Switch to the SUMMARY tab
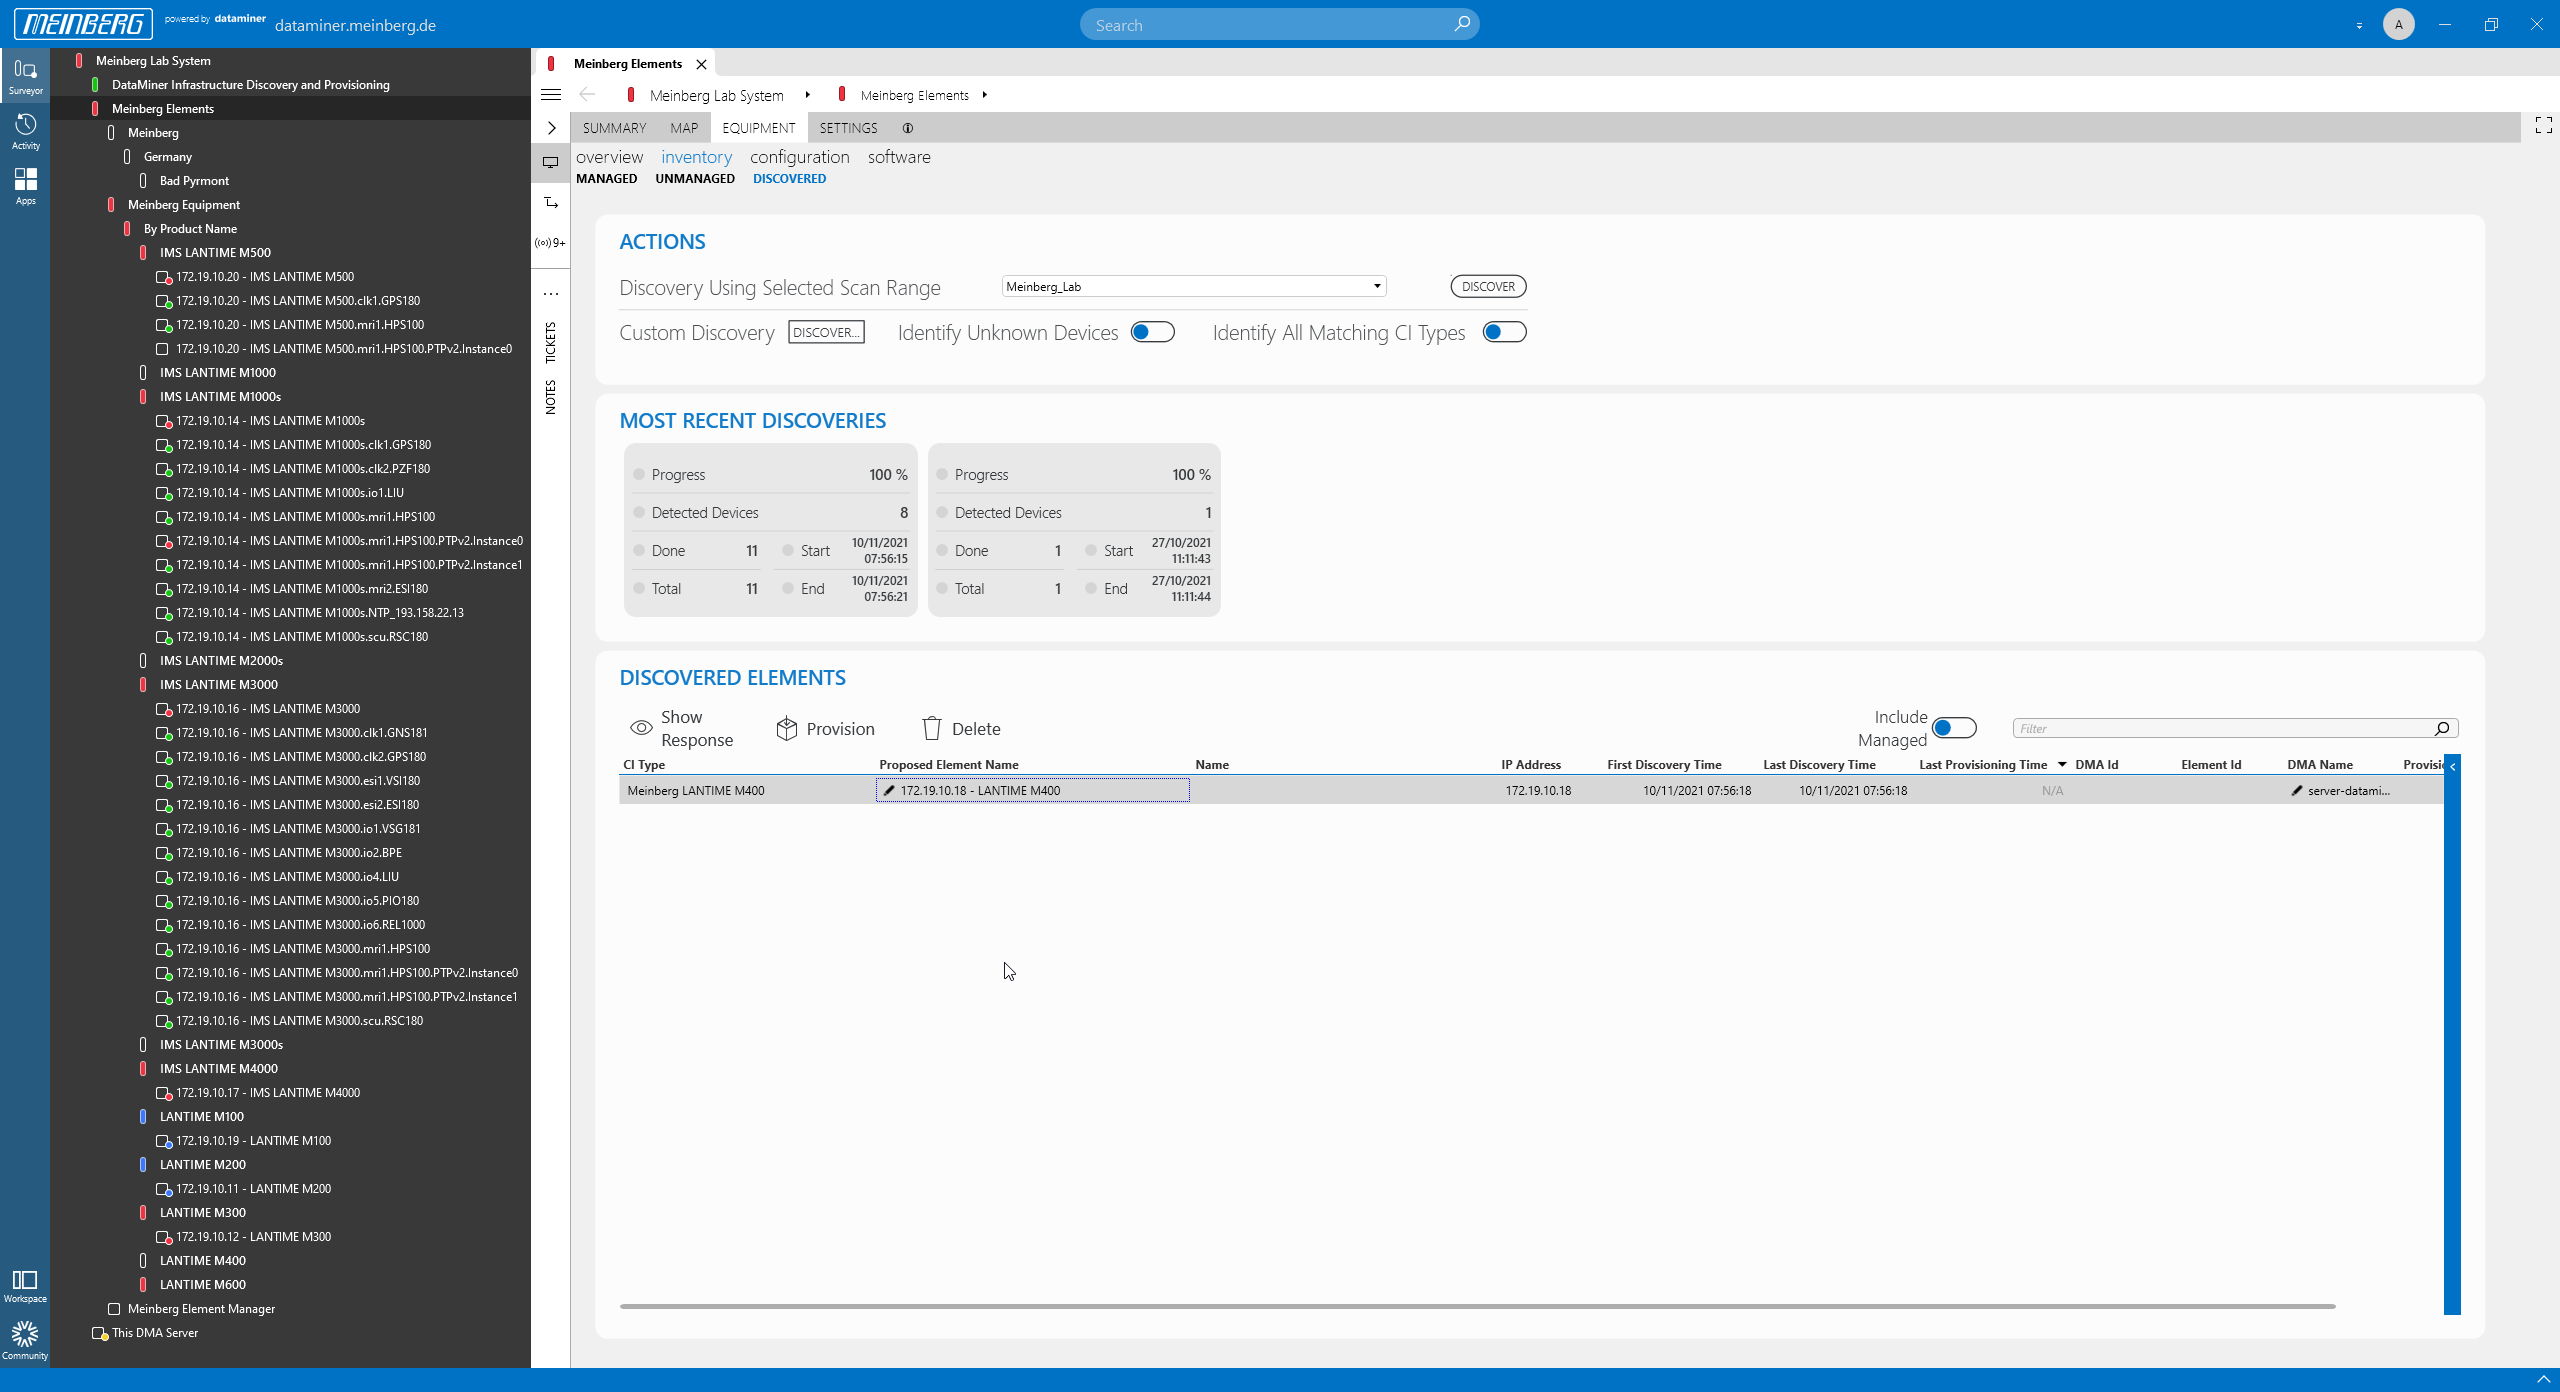2560x1392 pixels. [x=614, y=128]
